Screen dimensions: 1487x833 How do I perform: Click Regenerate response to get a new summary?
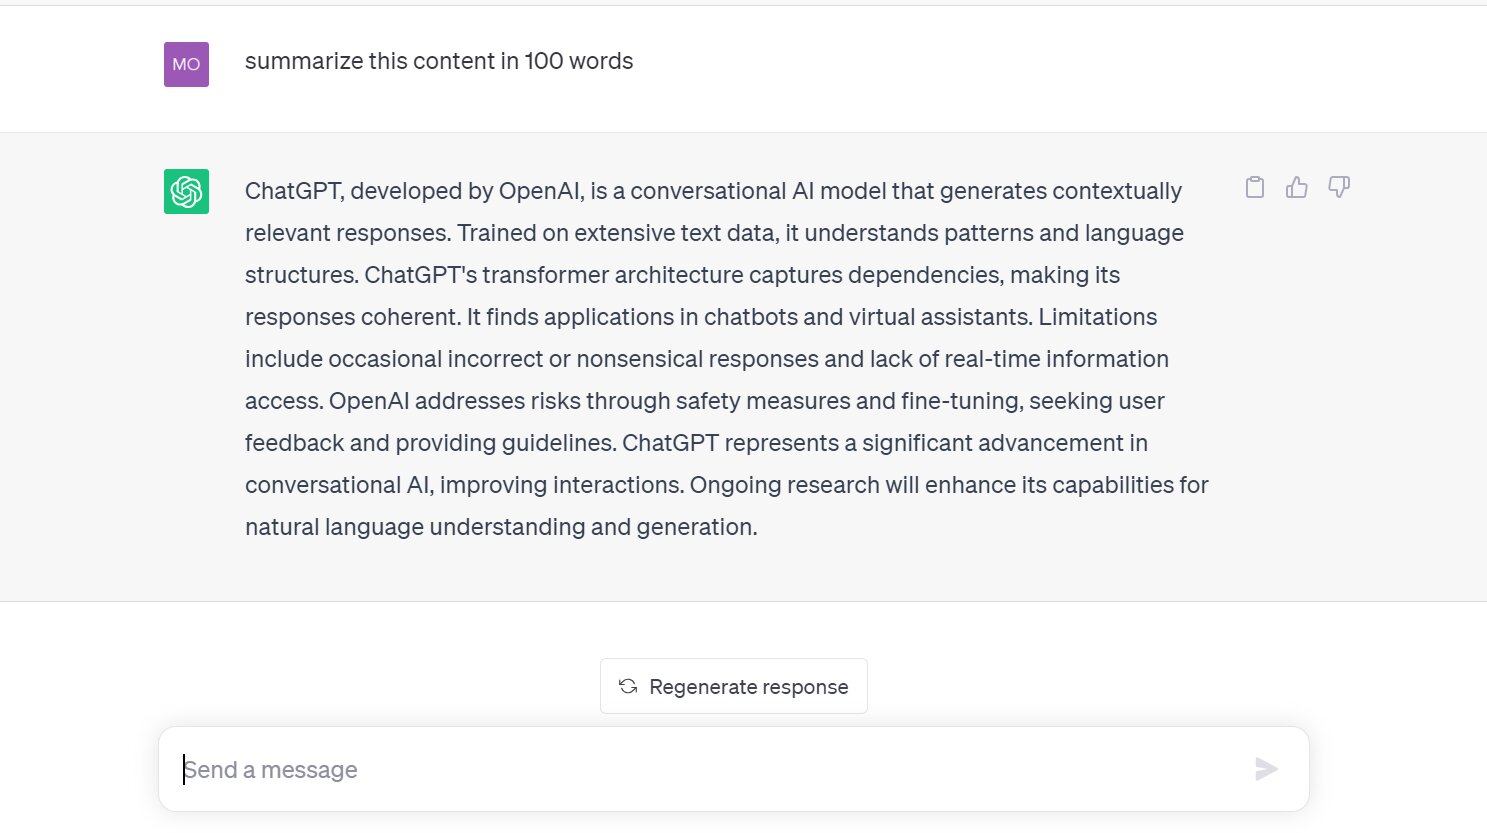point(733,686)
